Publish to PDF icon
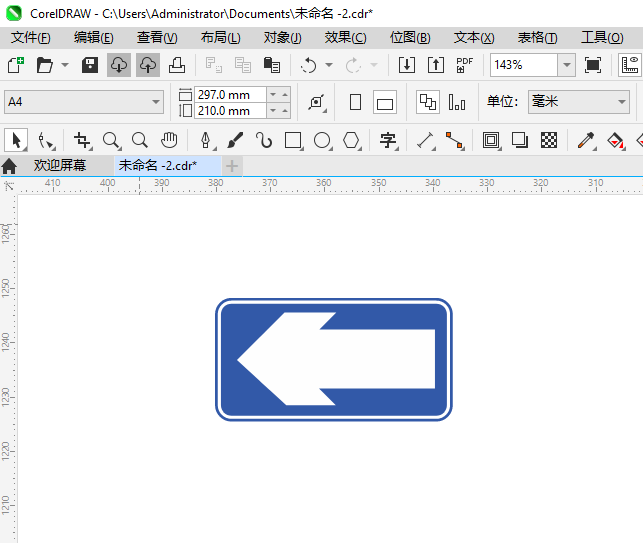The height and width of the screenshot is (543, 643). click(464, 65)
